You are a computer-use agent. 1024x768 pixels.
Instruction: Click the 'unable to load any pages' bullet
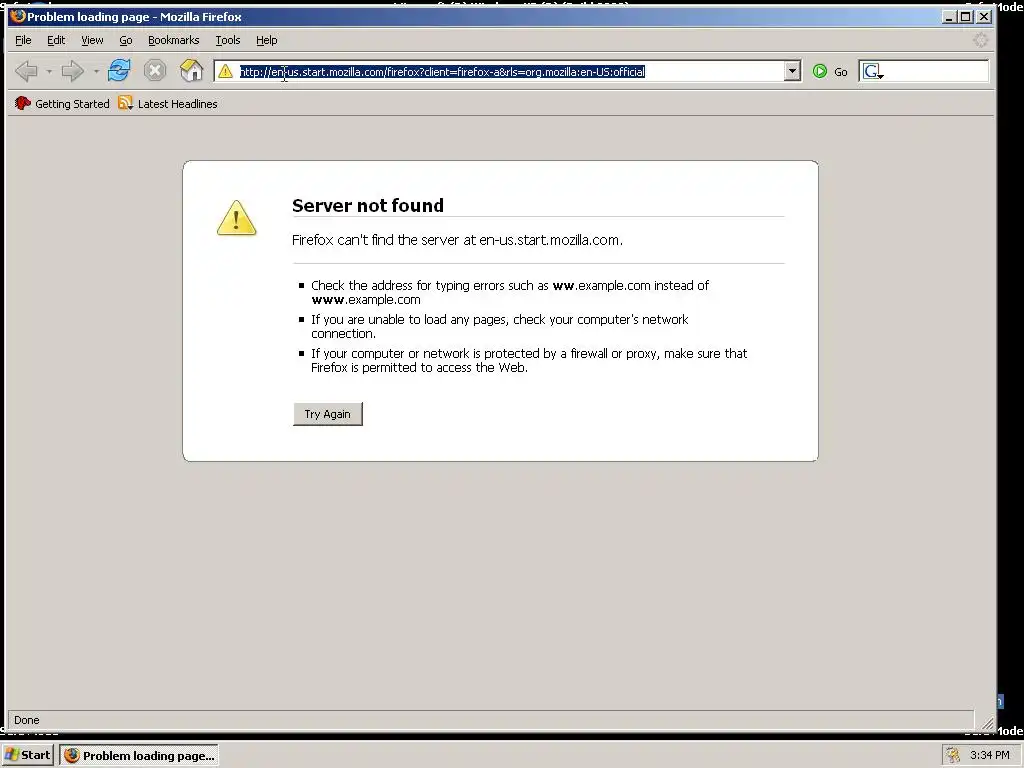tap(500, 327)
